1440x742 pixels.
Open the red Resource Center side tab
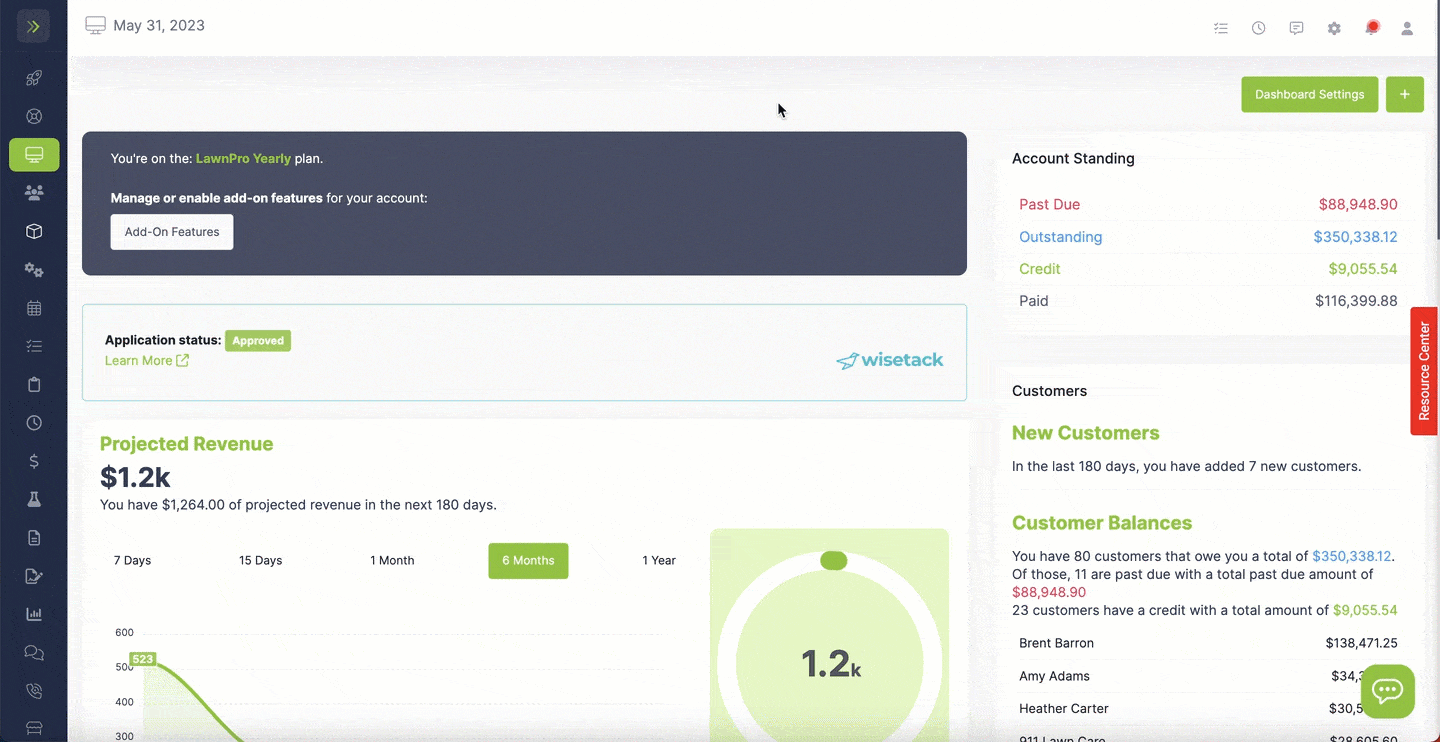(x=1424, y=371)
